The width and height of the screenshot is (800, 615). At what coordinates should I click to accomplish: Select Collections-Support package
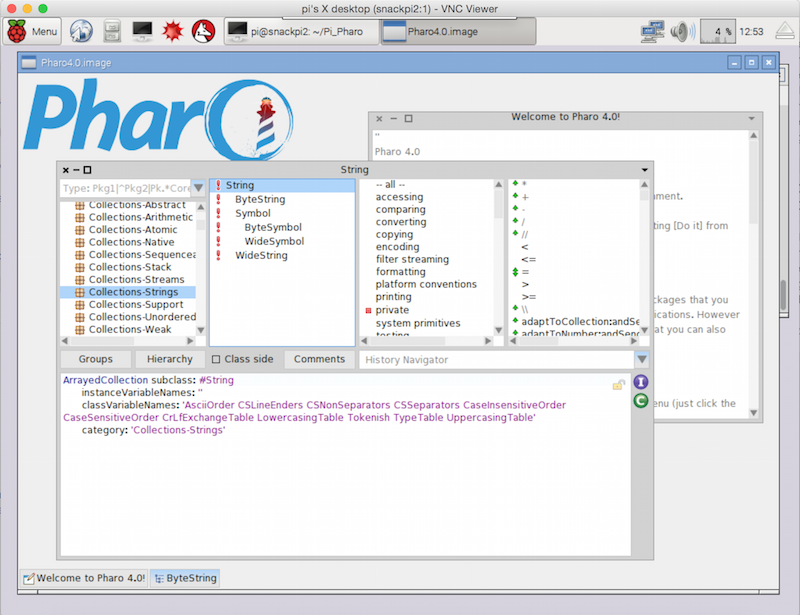point(136,304)
